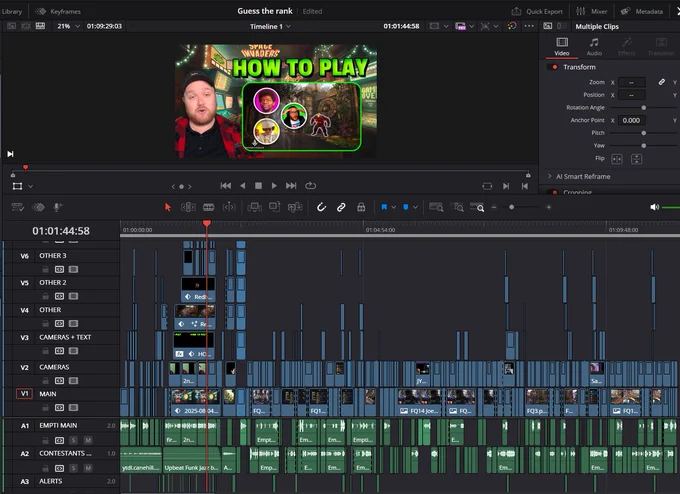Toggle the linked selection chain icon
This screenshot has width=680, height=494.
click(x=341, y=207)
